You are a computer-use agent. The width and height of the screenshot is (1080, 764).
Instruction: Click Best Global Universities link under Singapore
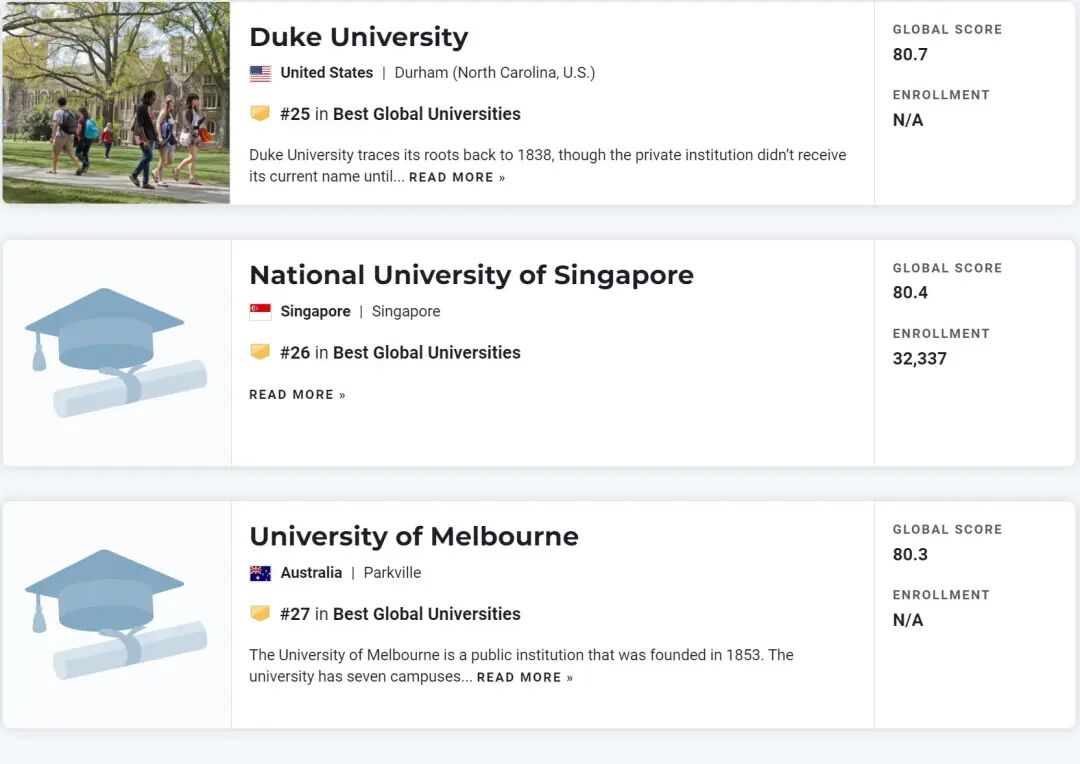click(x=426, y=352)
